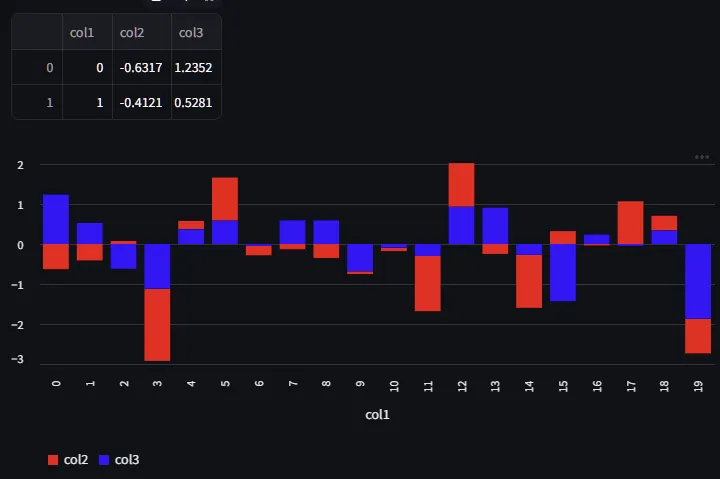This screenshot has height=479, width=720.
Task: Select the col2 legend label text
Action: click(x=76, y=460)
